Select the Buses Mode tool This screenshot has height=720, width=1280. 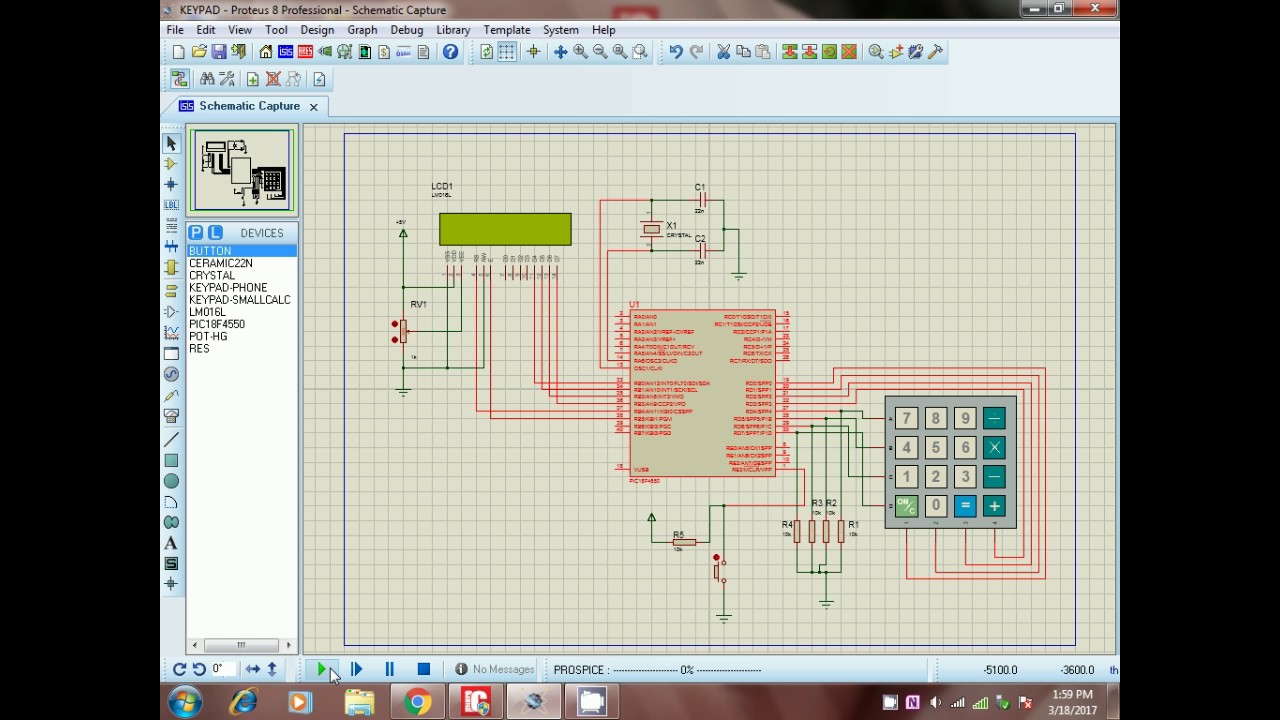click(x=171, y=247)
